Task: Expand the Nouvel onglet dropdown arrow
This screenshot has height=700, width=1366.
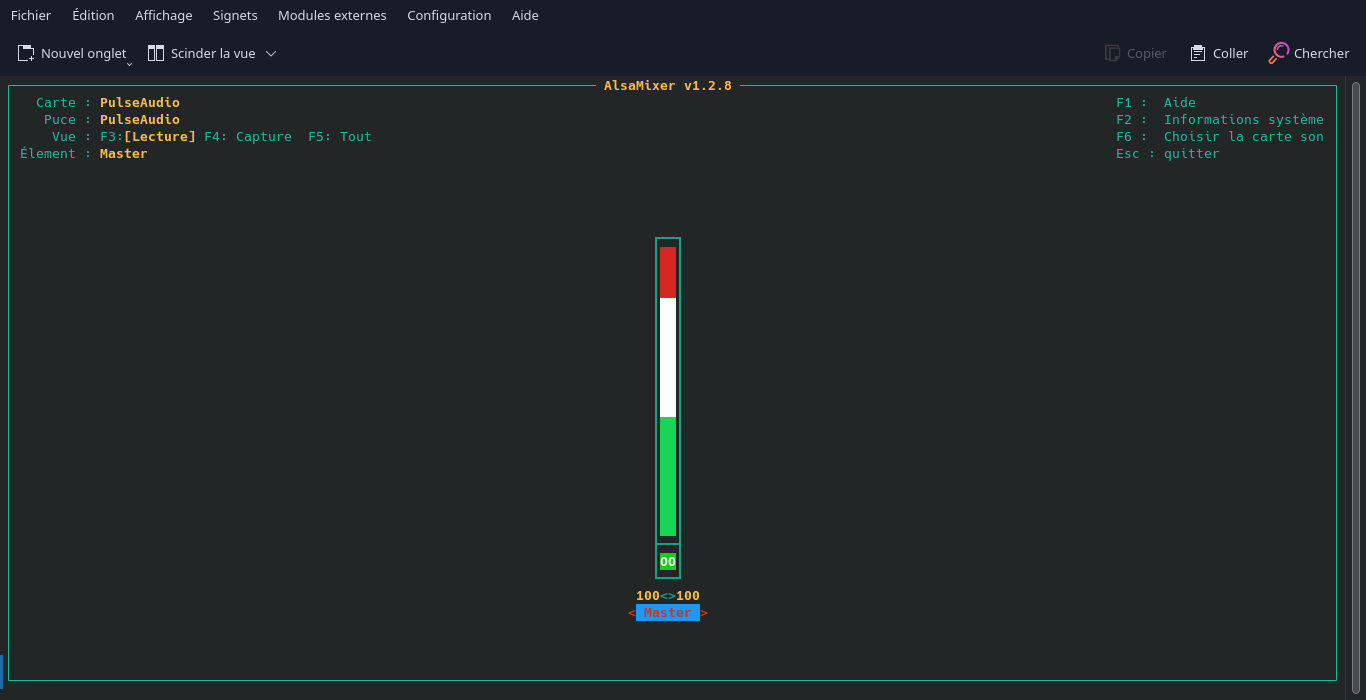Action: tap(129, 64)
